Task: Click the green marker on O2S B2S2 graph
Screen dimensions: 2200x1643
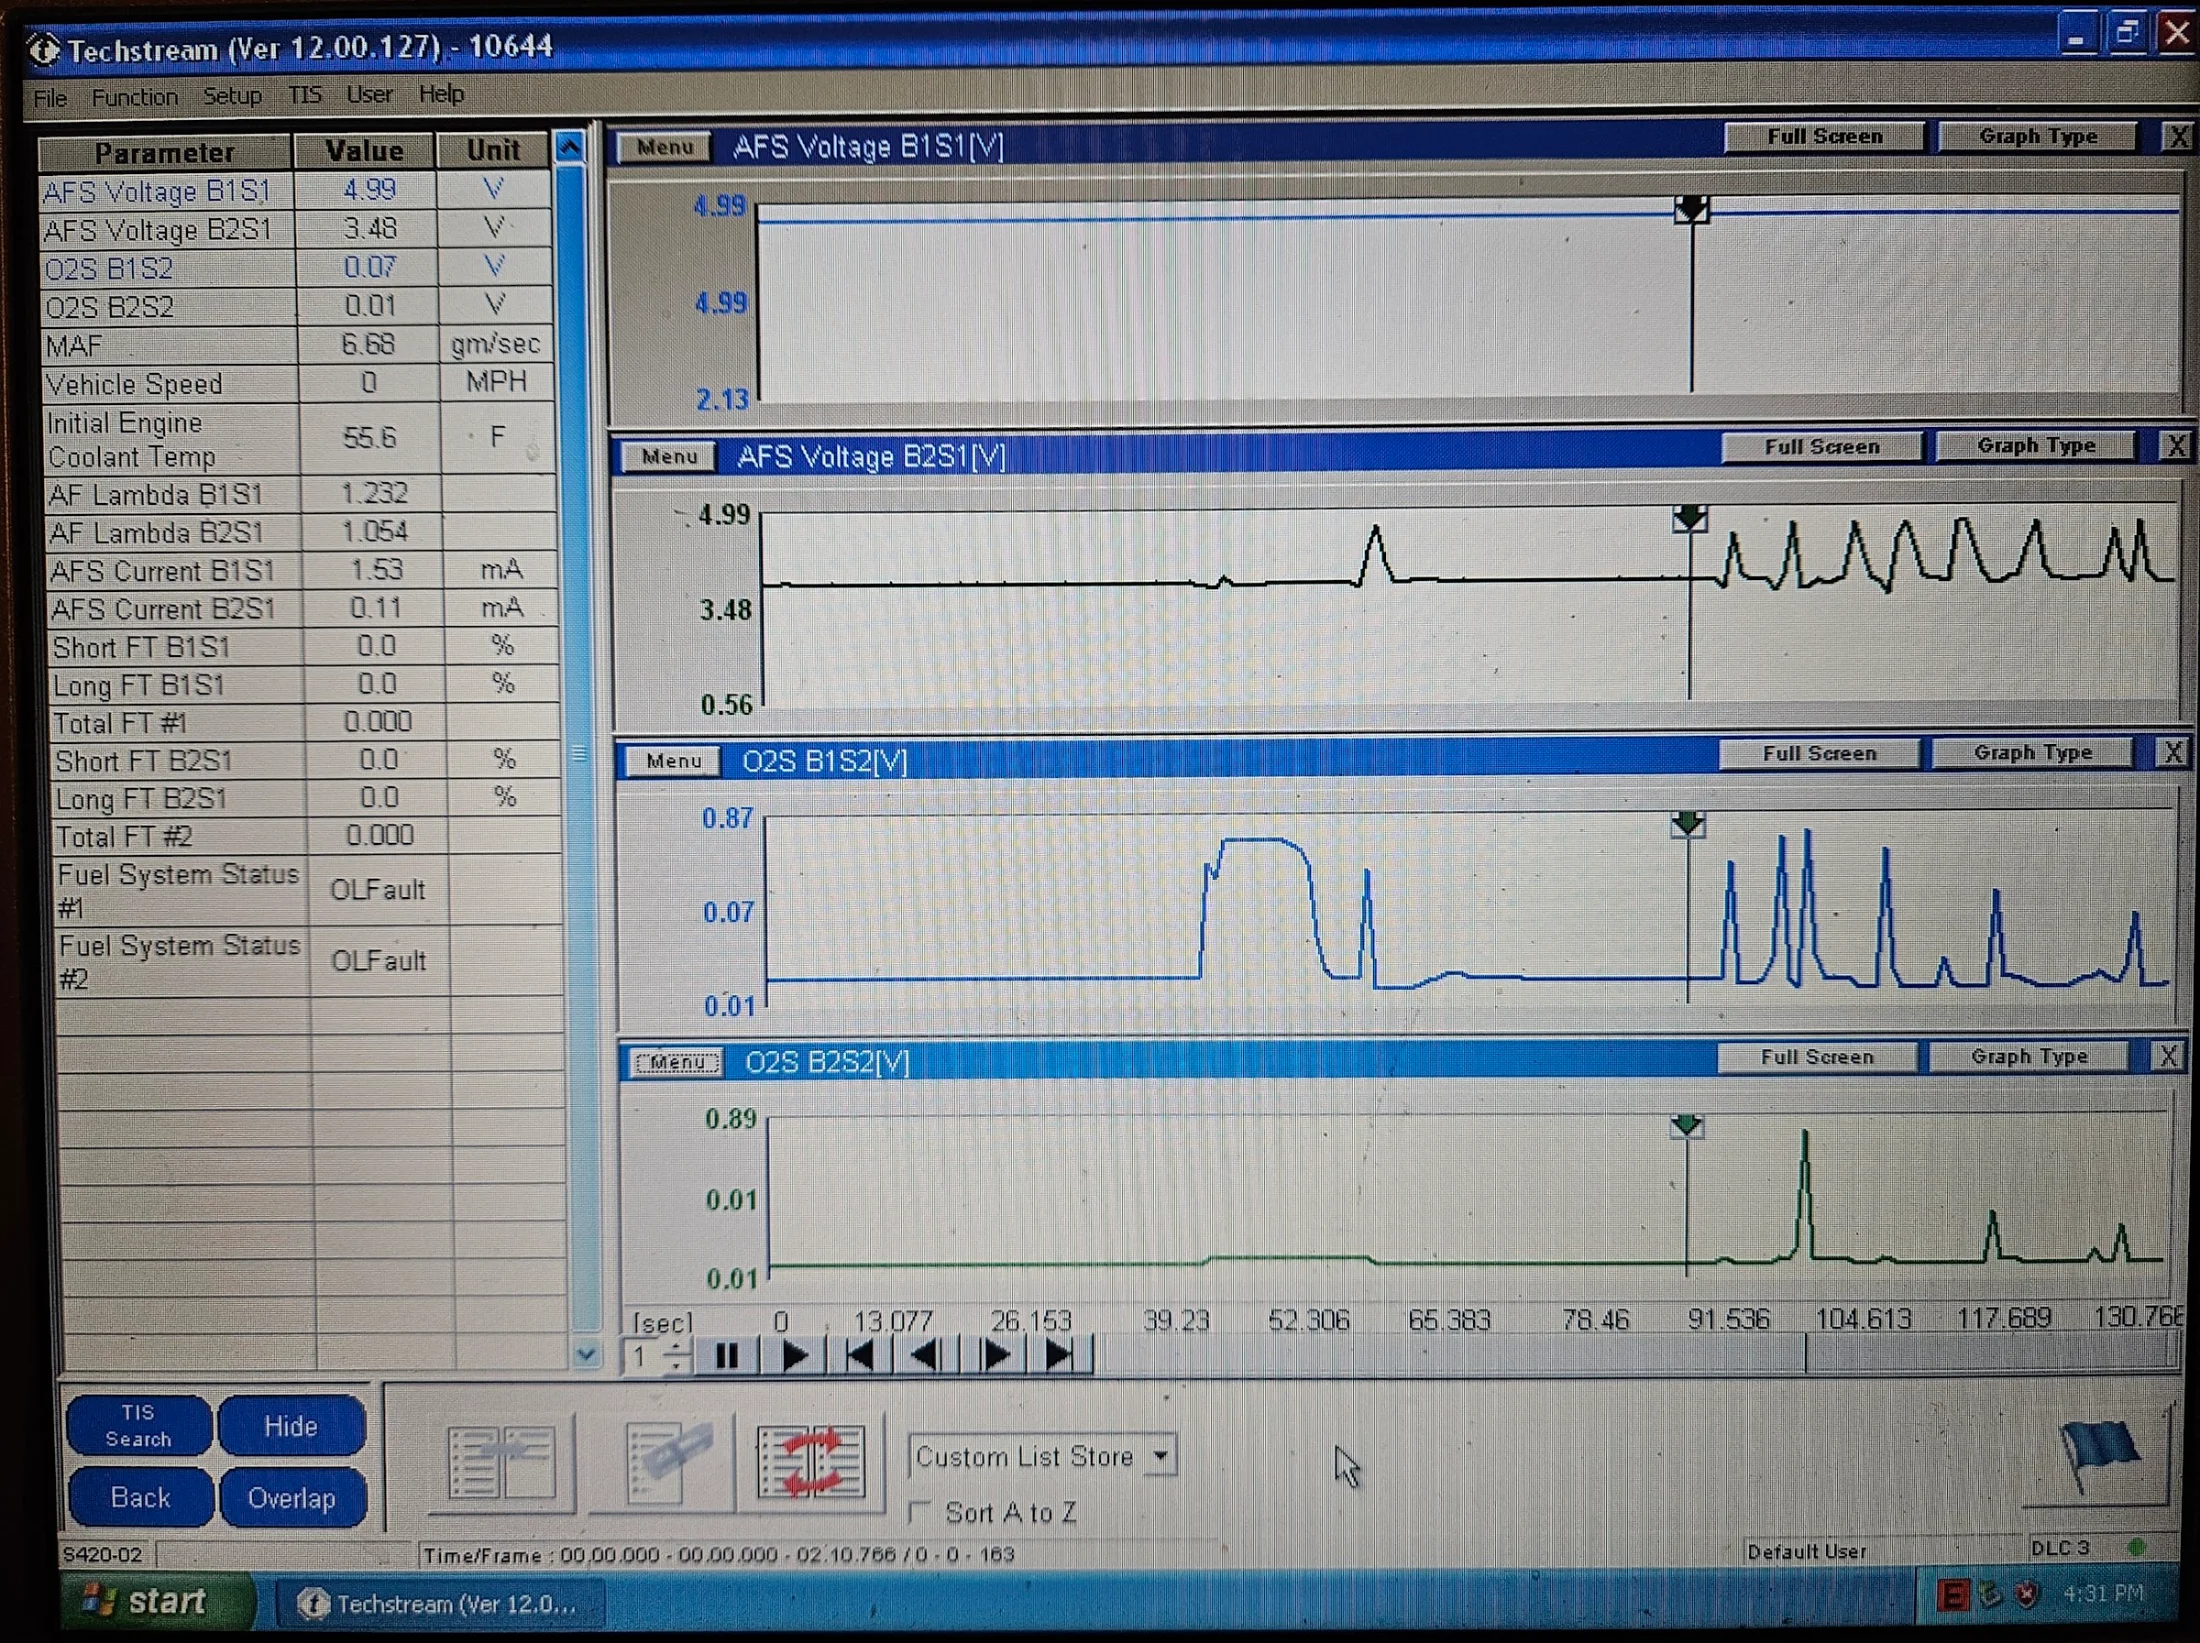Action: click(x=1686, y=1126)
